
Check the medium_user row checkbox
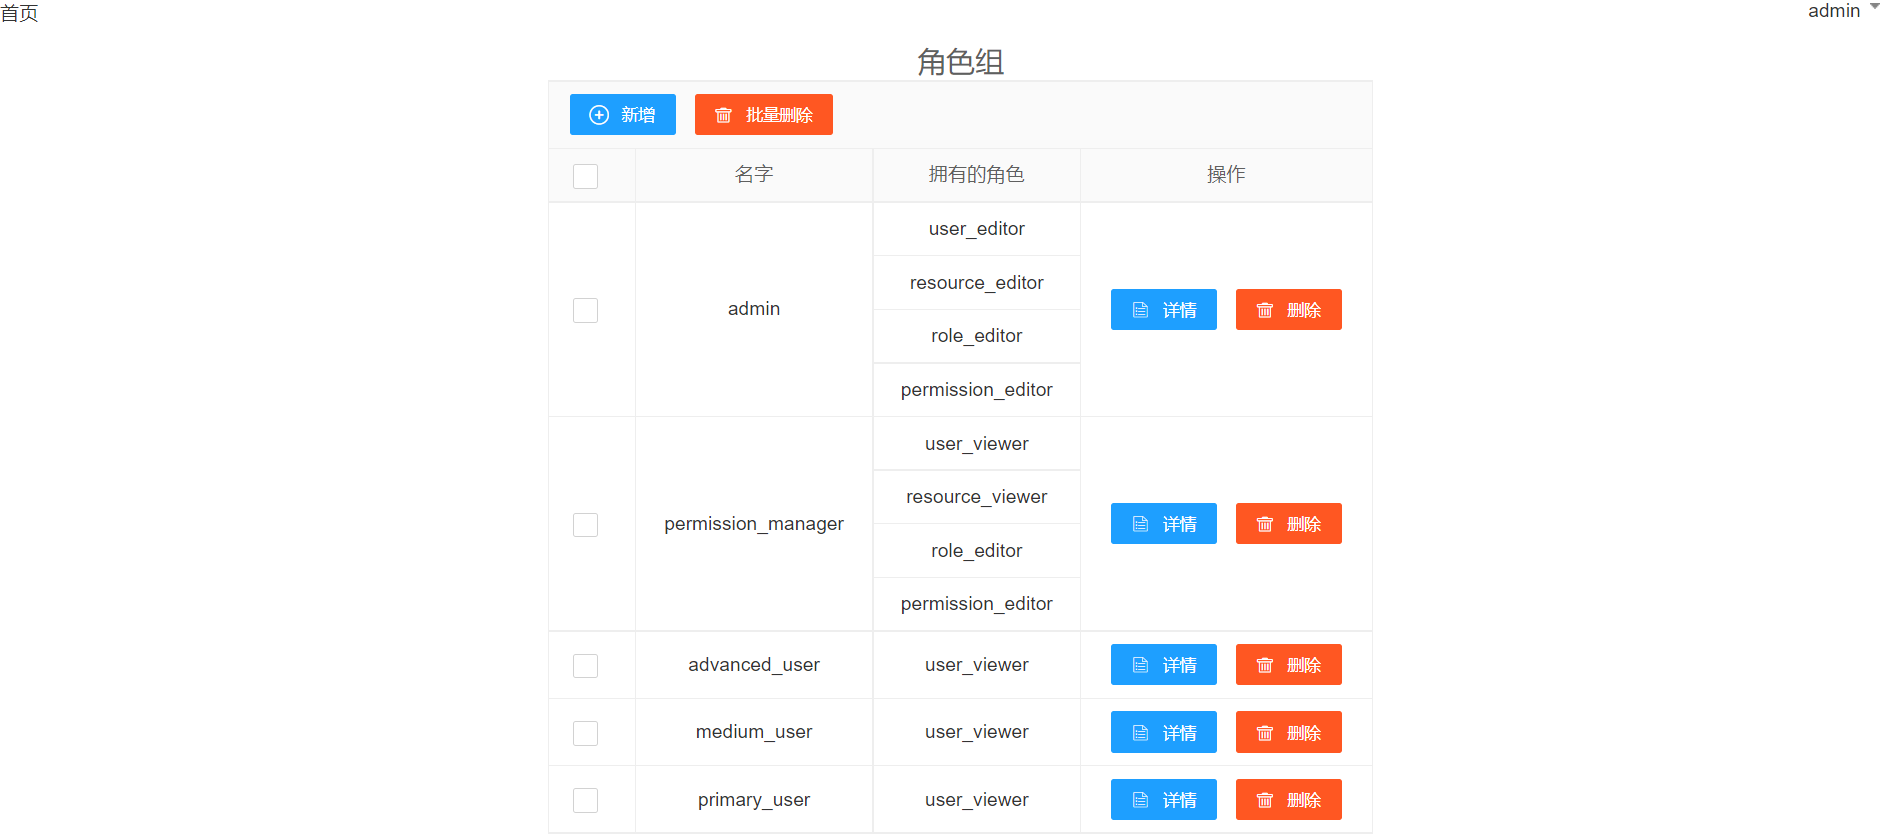pos(585,733)
